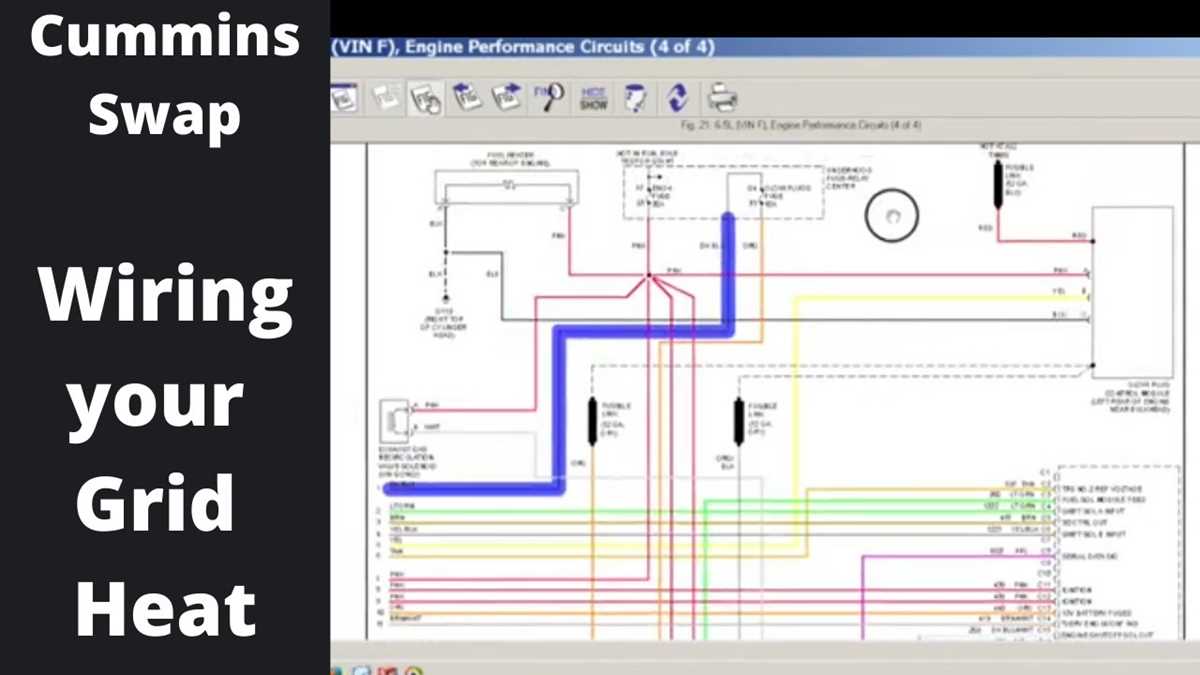Select the figure hand-pointer tool icon
Image resolution: width=1200 pixels, height=675 pixels.
tap(425, 97)
